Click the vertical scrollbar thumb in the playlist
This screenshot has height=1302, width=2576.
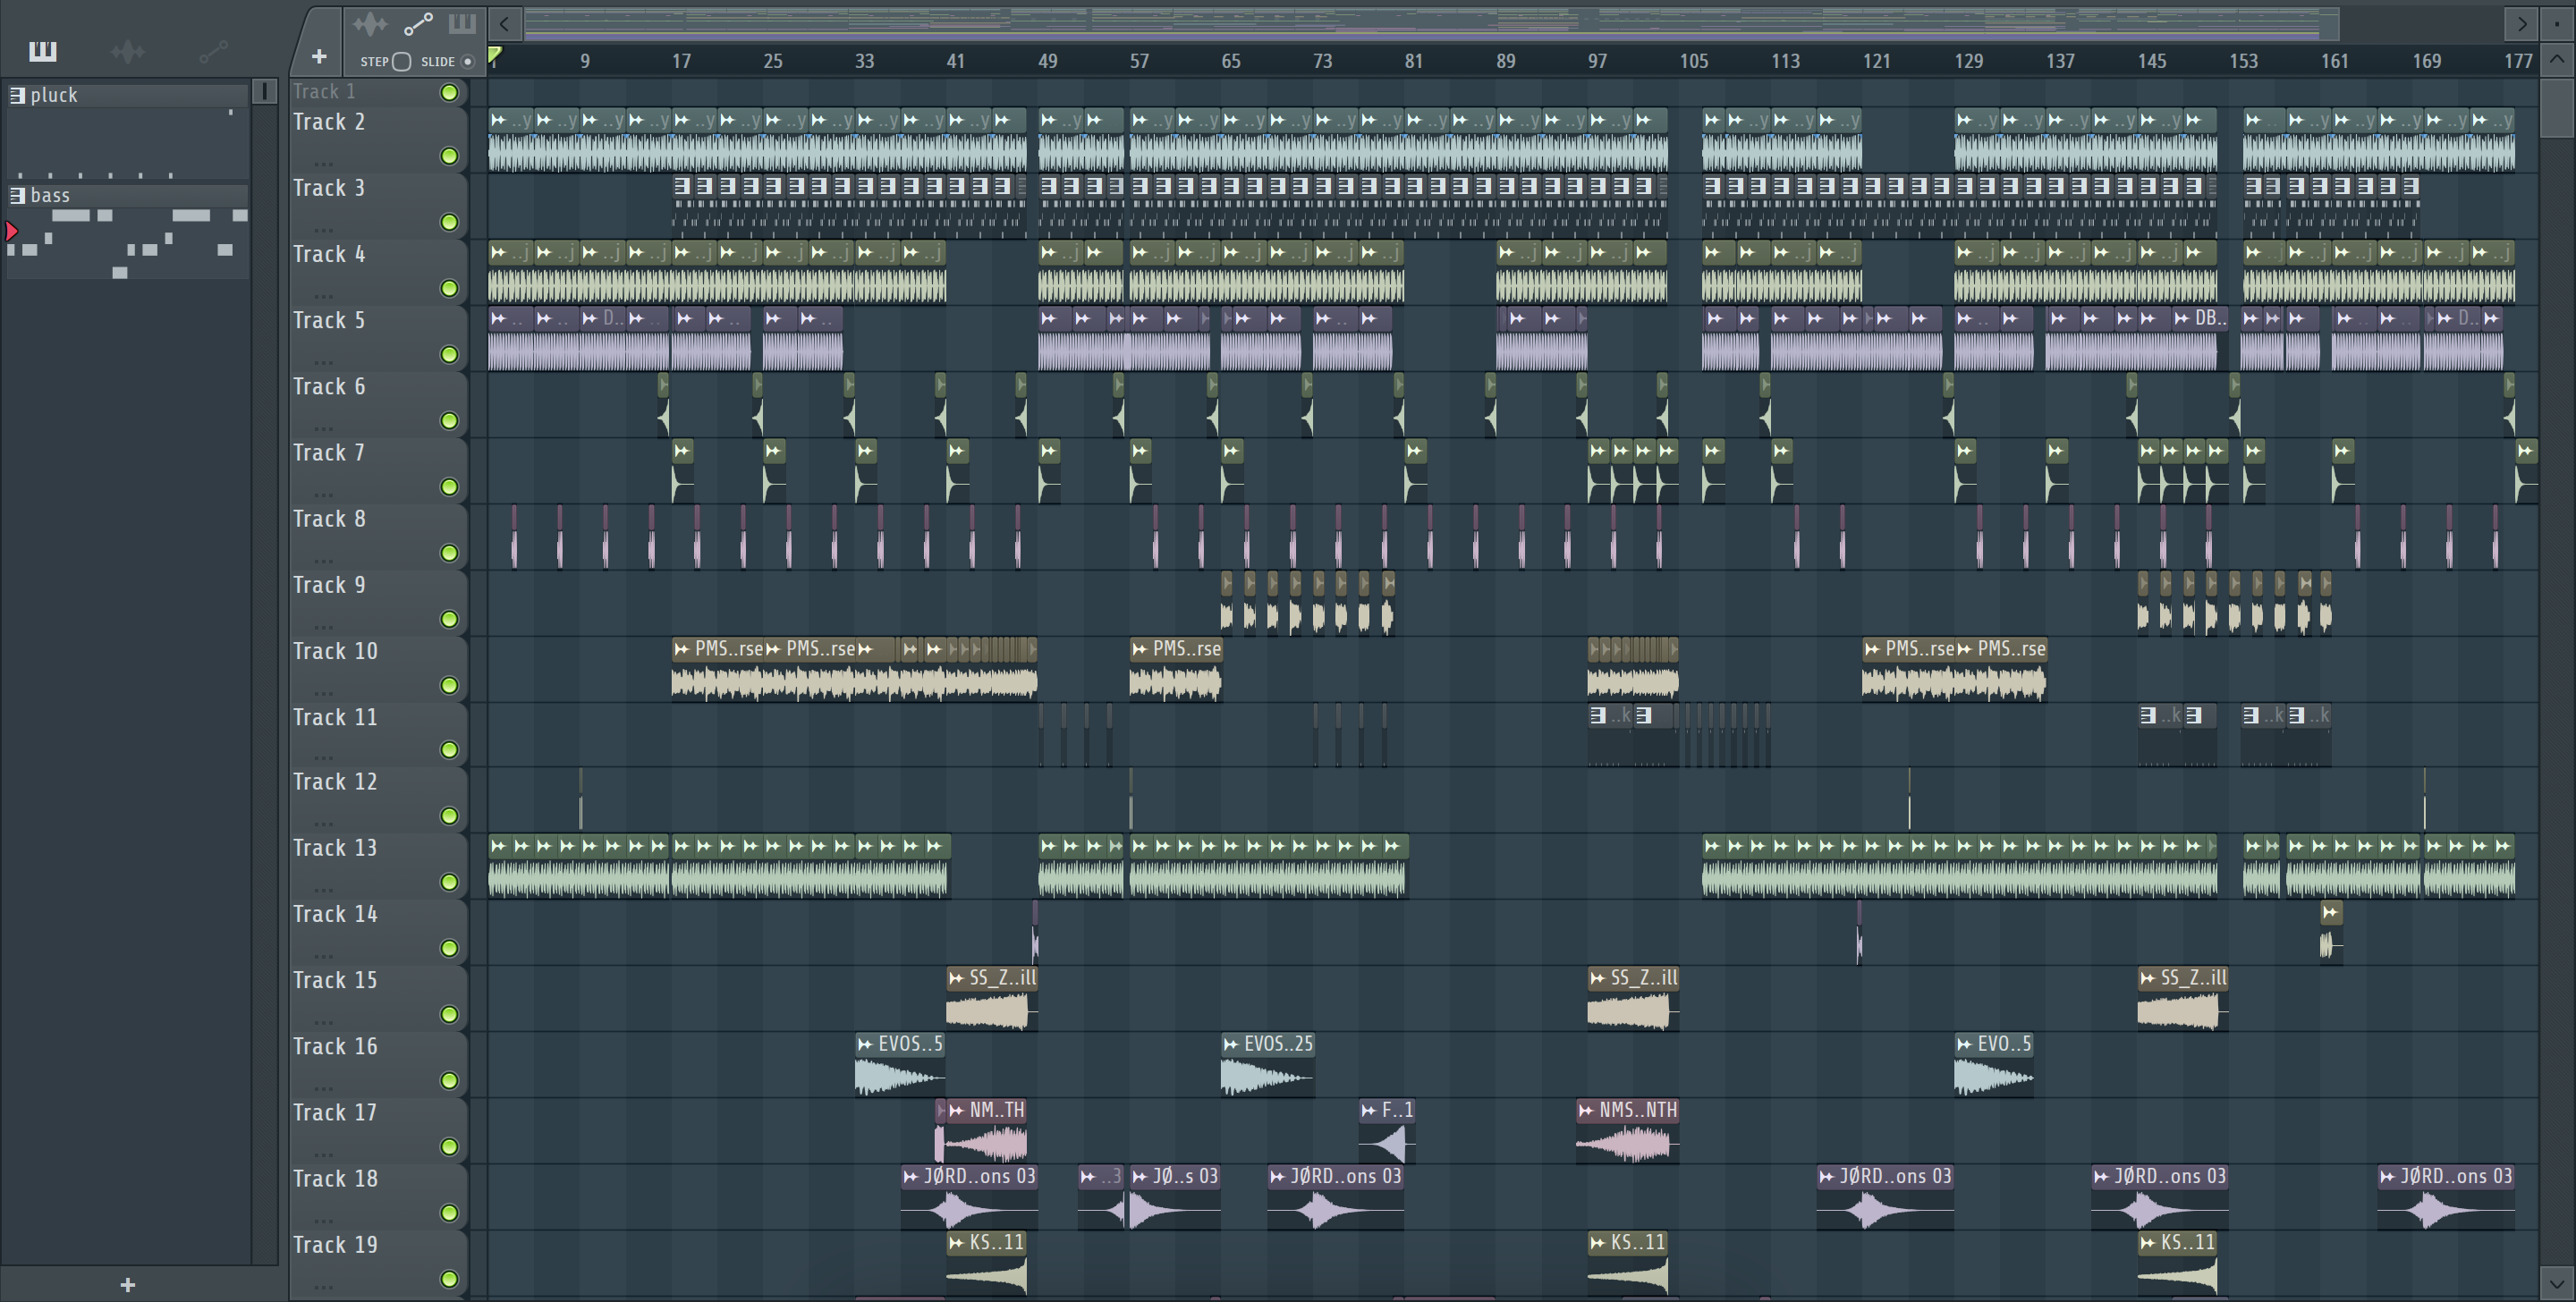pyautogui.click(x=2557, y=108)
